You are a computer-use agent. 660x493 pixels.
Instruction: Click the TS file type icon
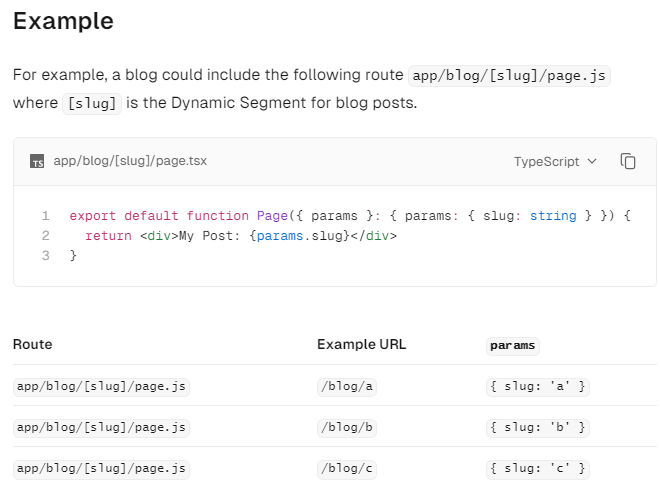(37, 161)
